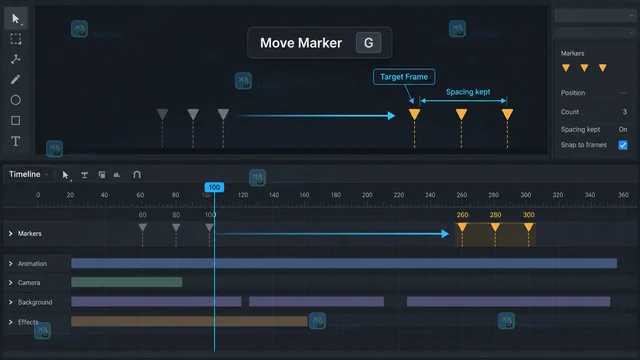Viewport: 640px width, 360px height.
Task: Click the playhead handle at frame 100
Action: coord(214,187)
